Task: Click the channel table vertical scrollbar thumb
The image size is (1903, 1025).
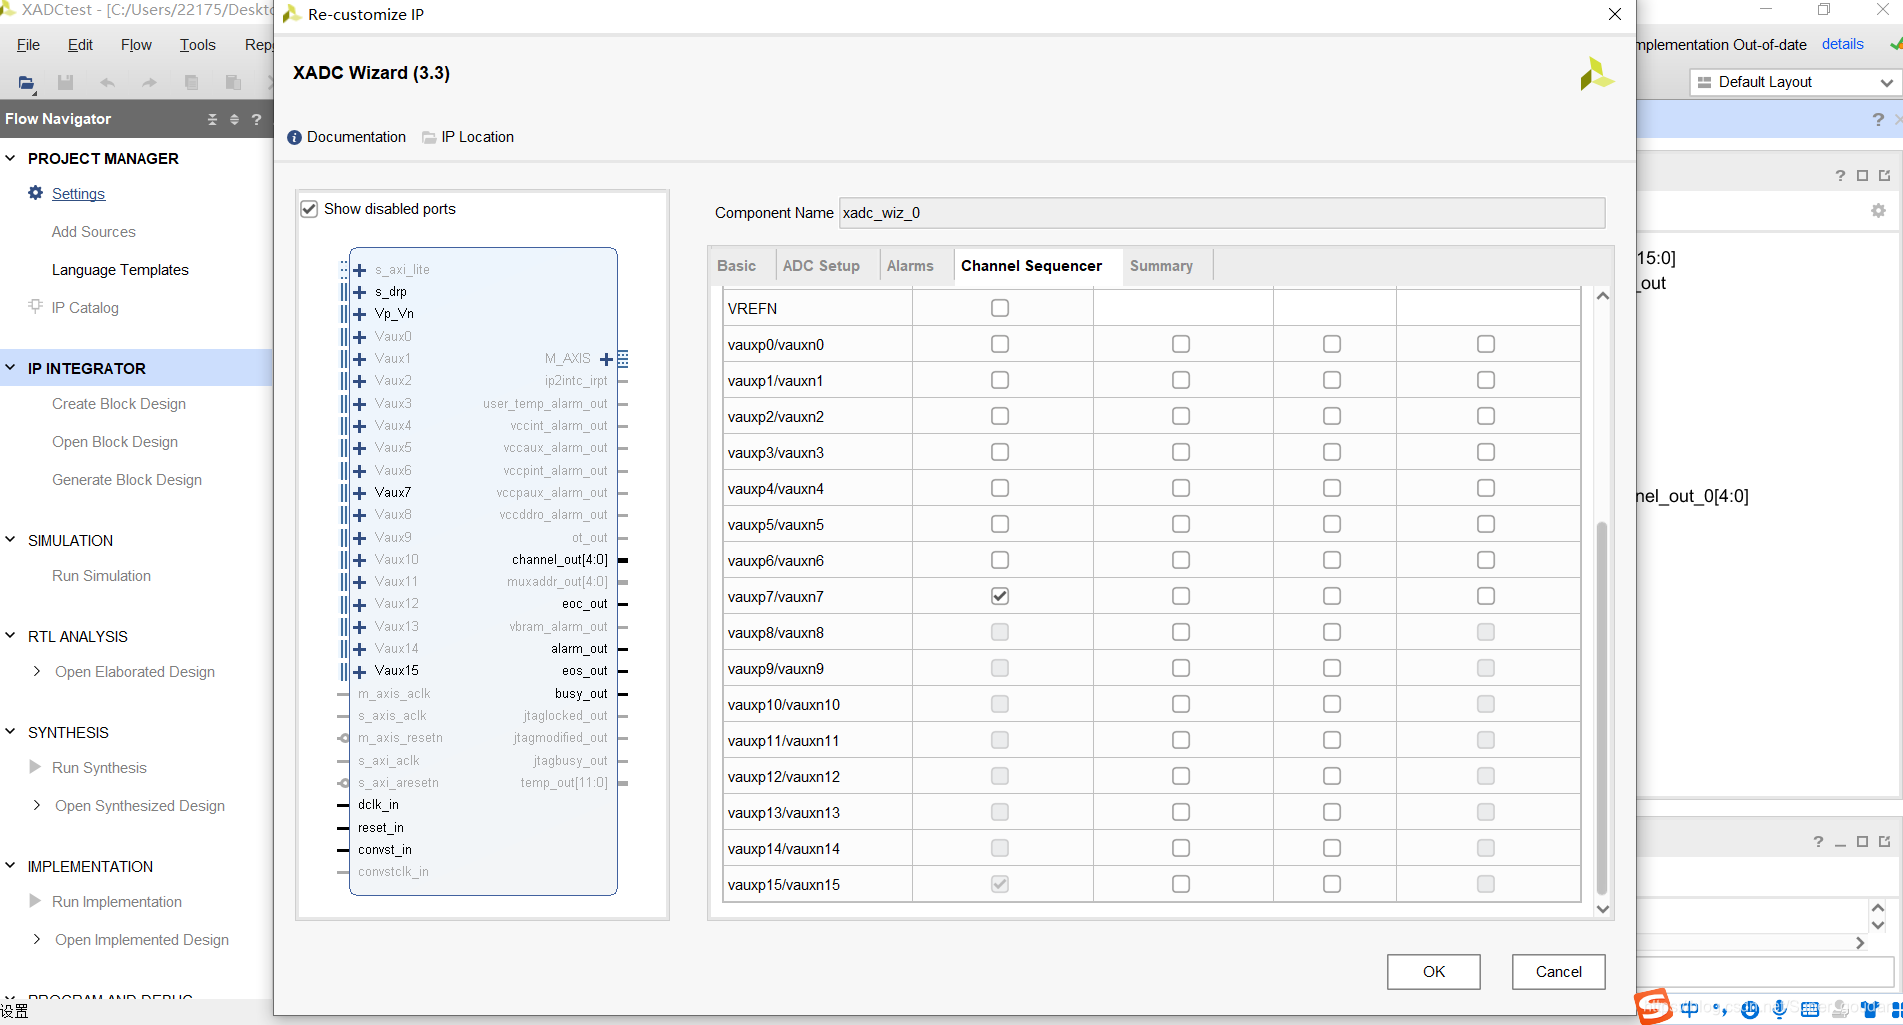Action: [x=1602, y=708]
